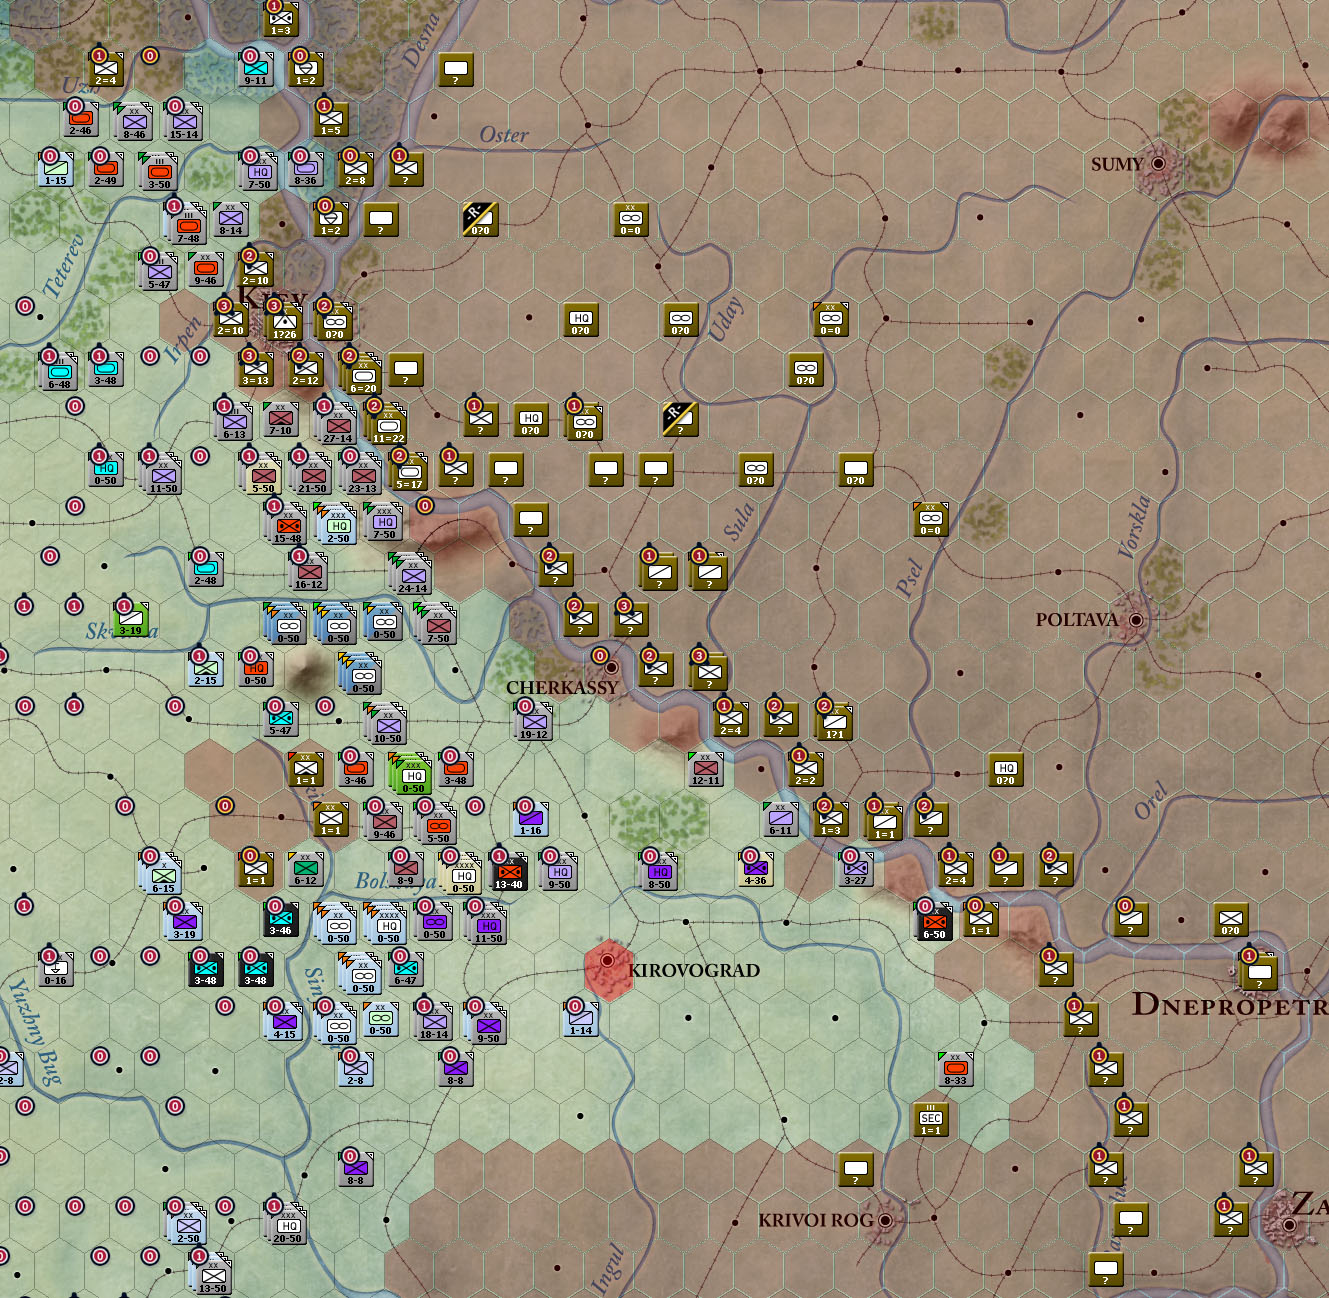
Task: Click the Cherkassy city marker
Action: 611,666
